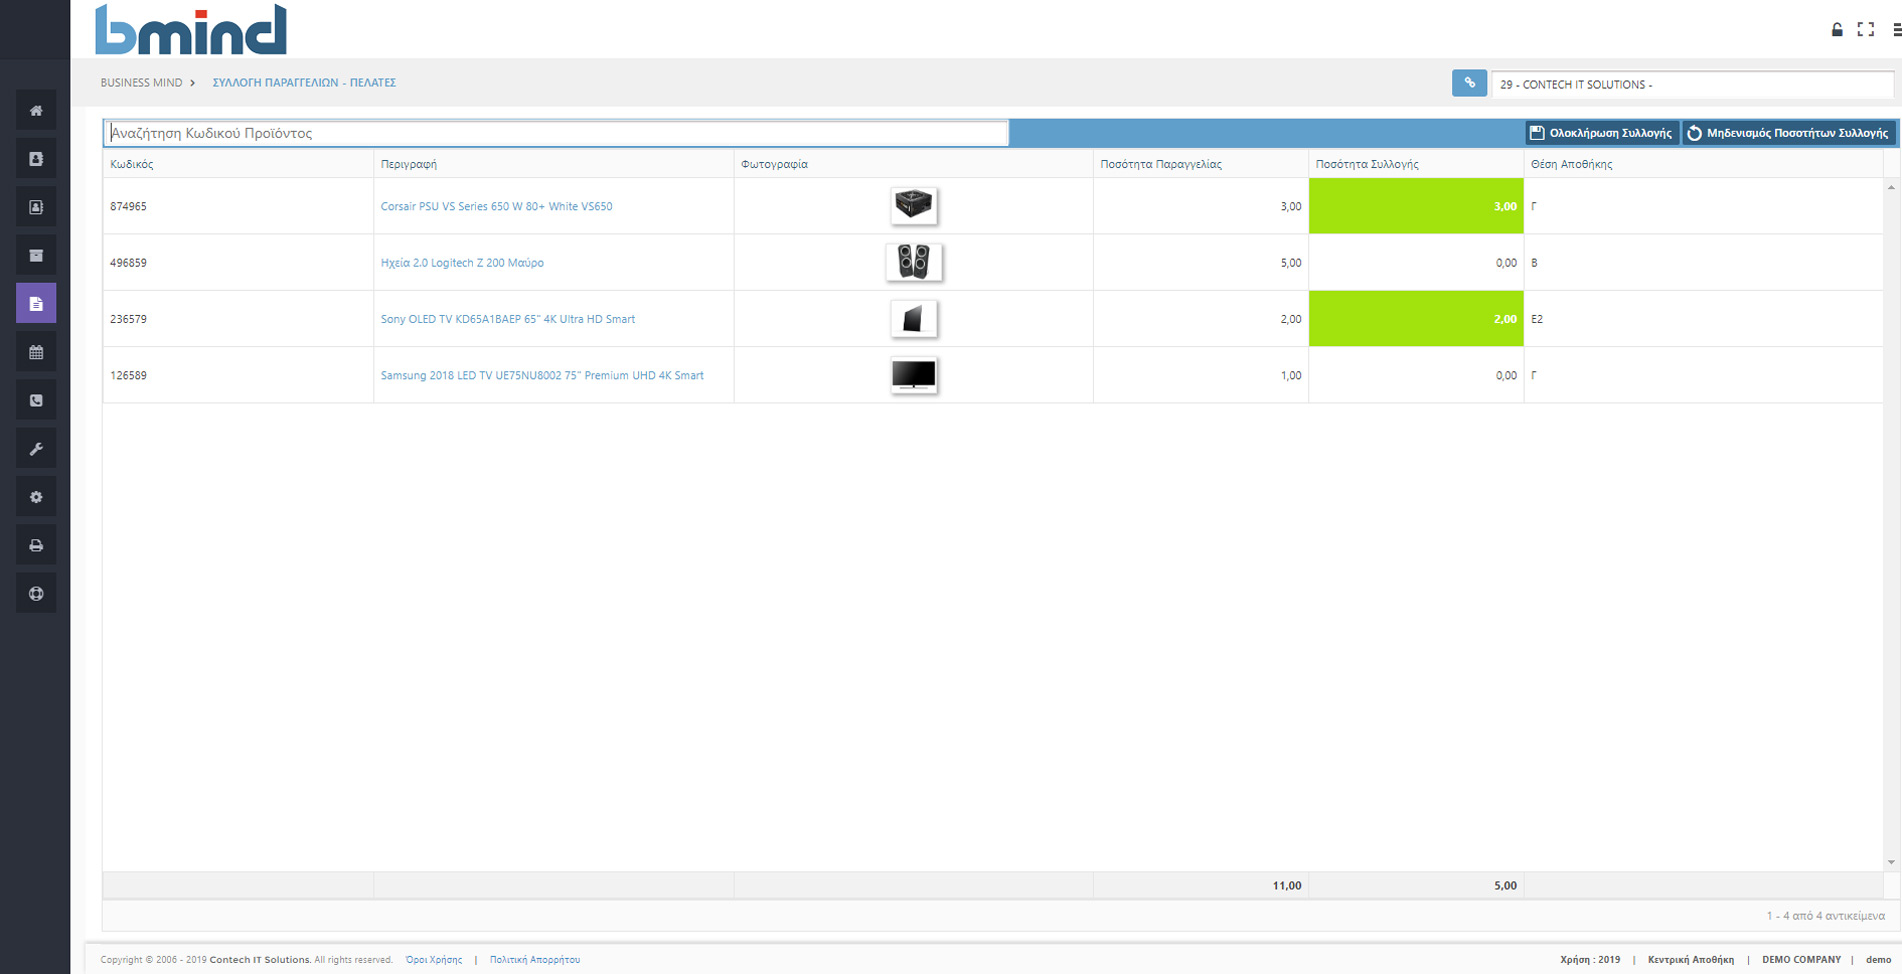Open Corsair PSU VS Series 650 W link
Image resolution: width=1902 pixels, height=974 pixels.
coord(496,206)
